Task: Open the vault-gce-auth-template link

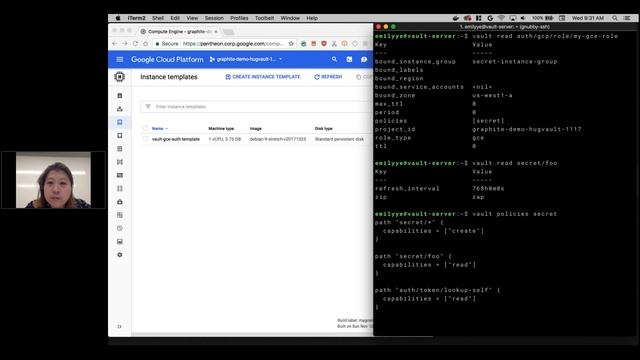Action: point(176,139)
